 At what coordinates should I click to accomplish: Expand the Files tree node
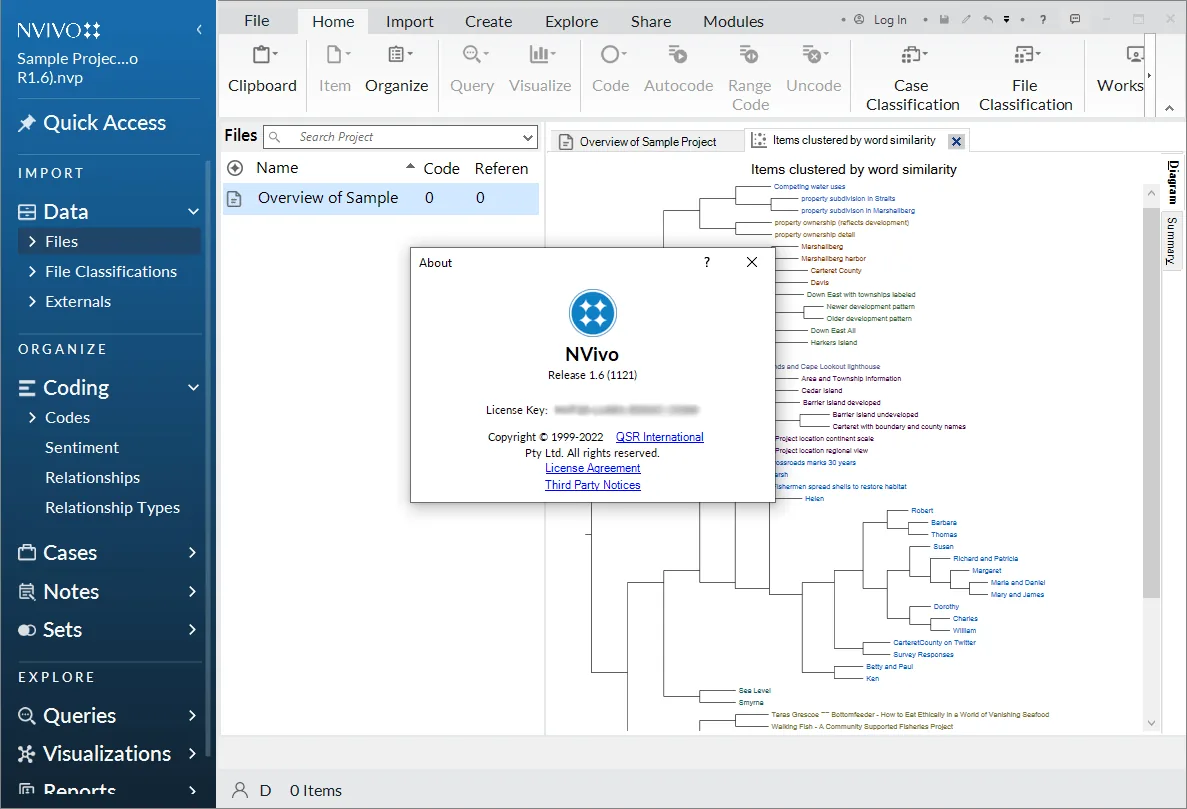click(x=32, y=241)
